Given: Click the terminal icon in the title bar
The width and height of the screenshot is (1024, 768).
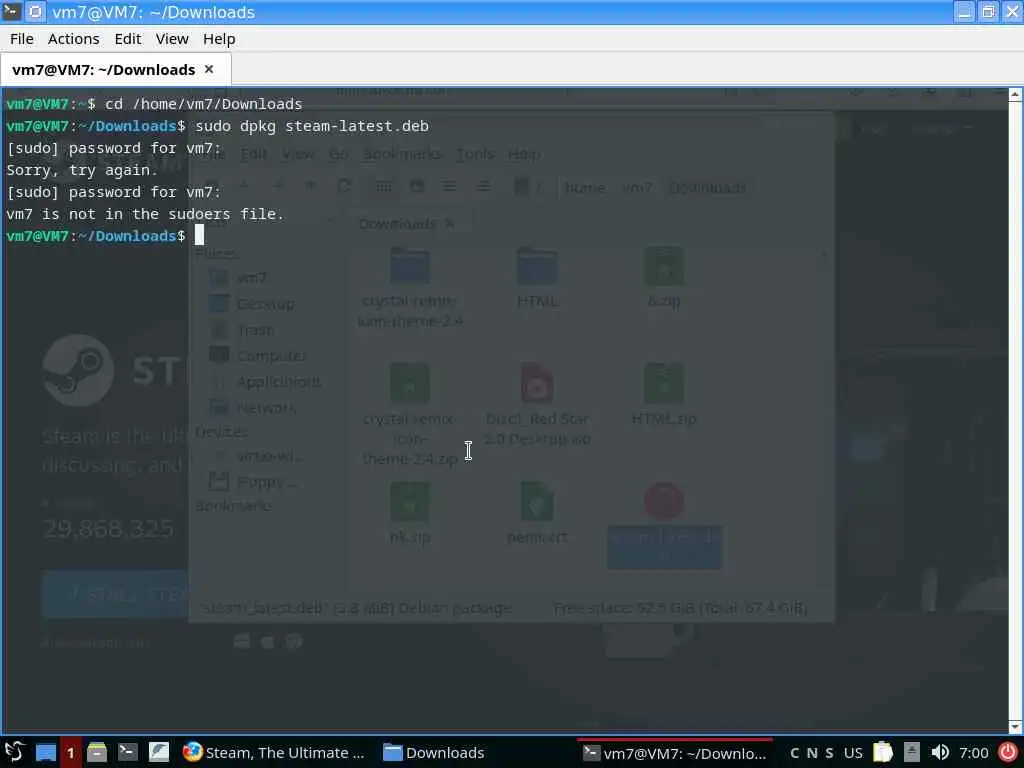Looking at the screenshot, I should (x=11, y=11).
